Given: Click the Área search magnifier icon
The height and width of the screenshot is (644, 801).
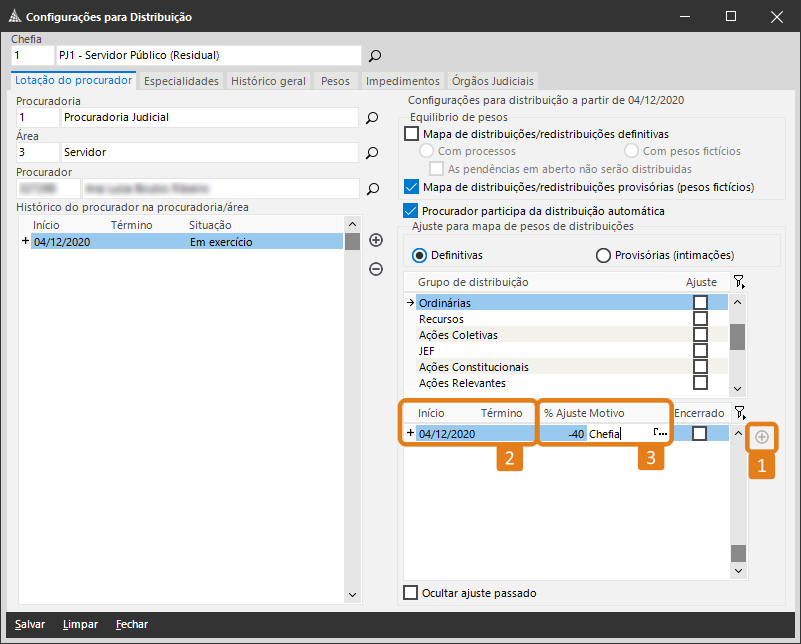Looking at the screenshot, I should click(x=372, y=153).
